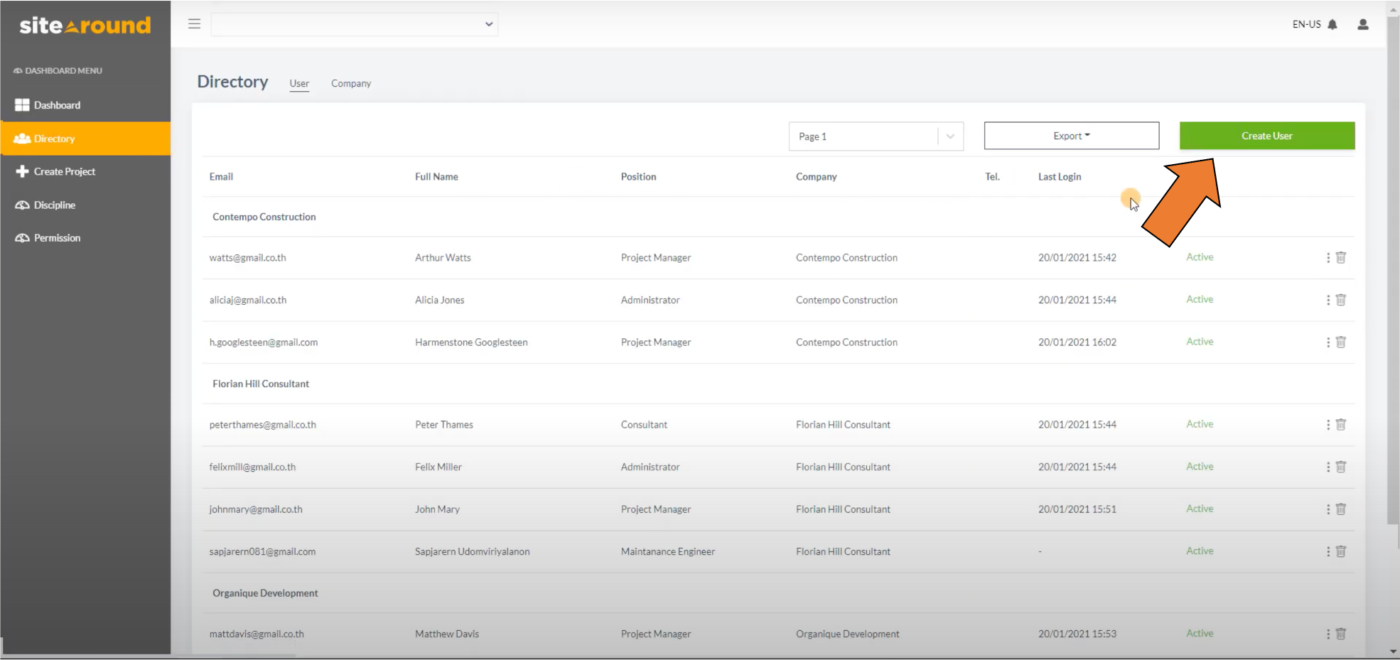Screen dimensions: 1400x660
Task: Delete Arthur Watts using the trash icon
Action: pyautogui.click(x=1341, y=257)
